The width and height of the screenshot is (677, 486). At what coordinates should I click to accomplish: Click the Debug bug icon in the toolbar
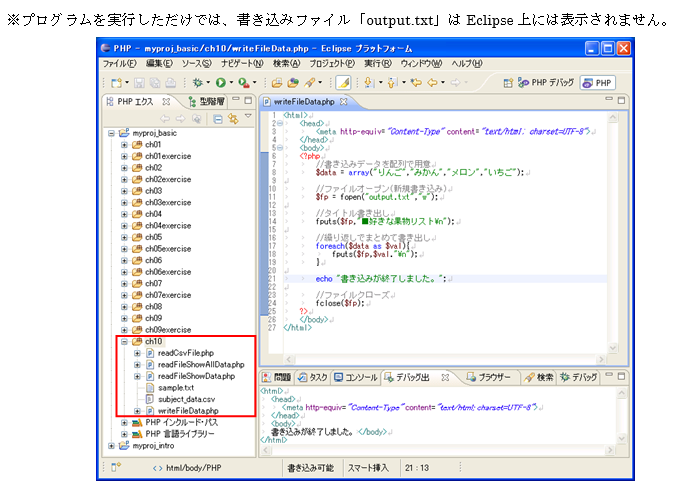pyautogui.click(x=198, y=82)
